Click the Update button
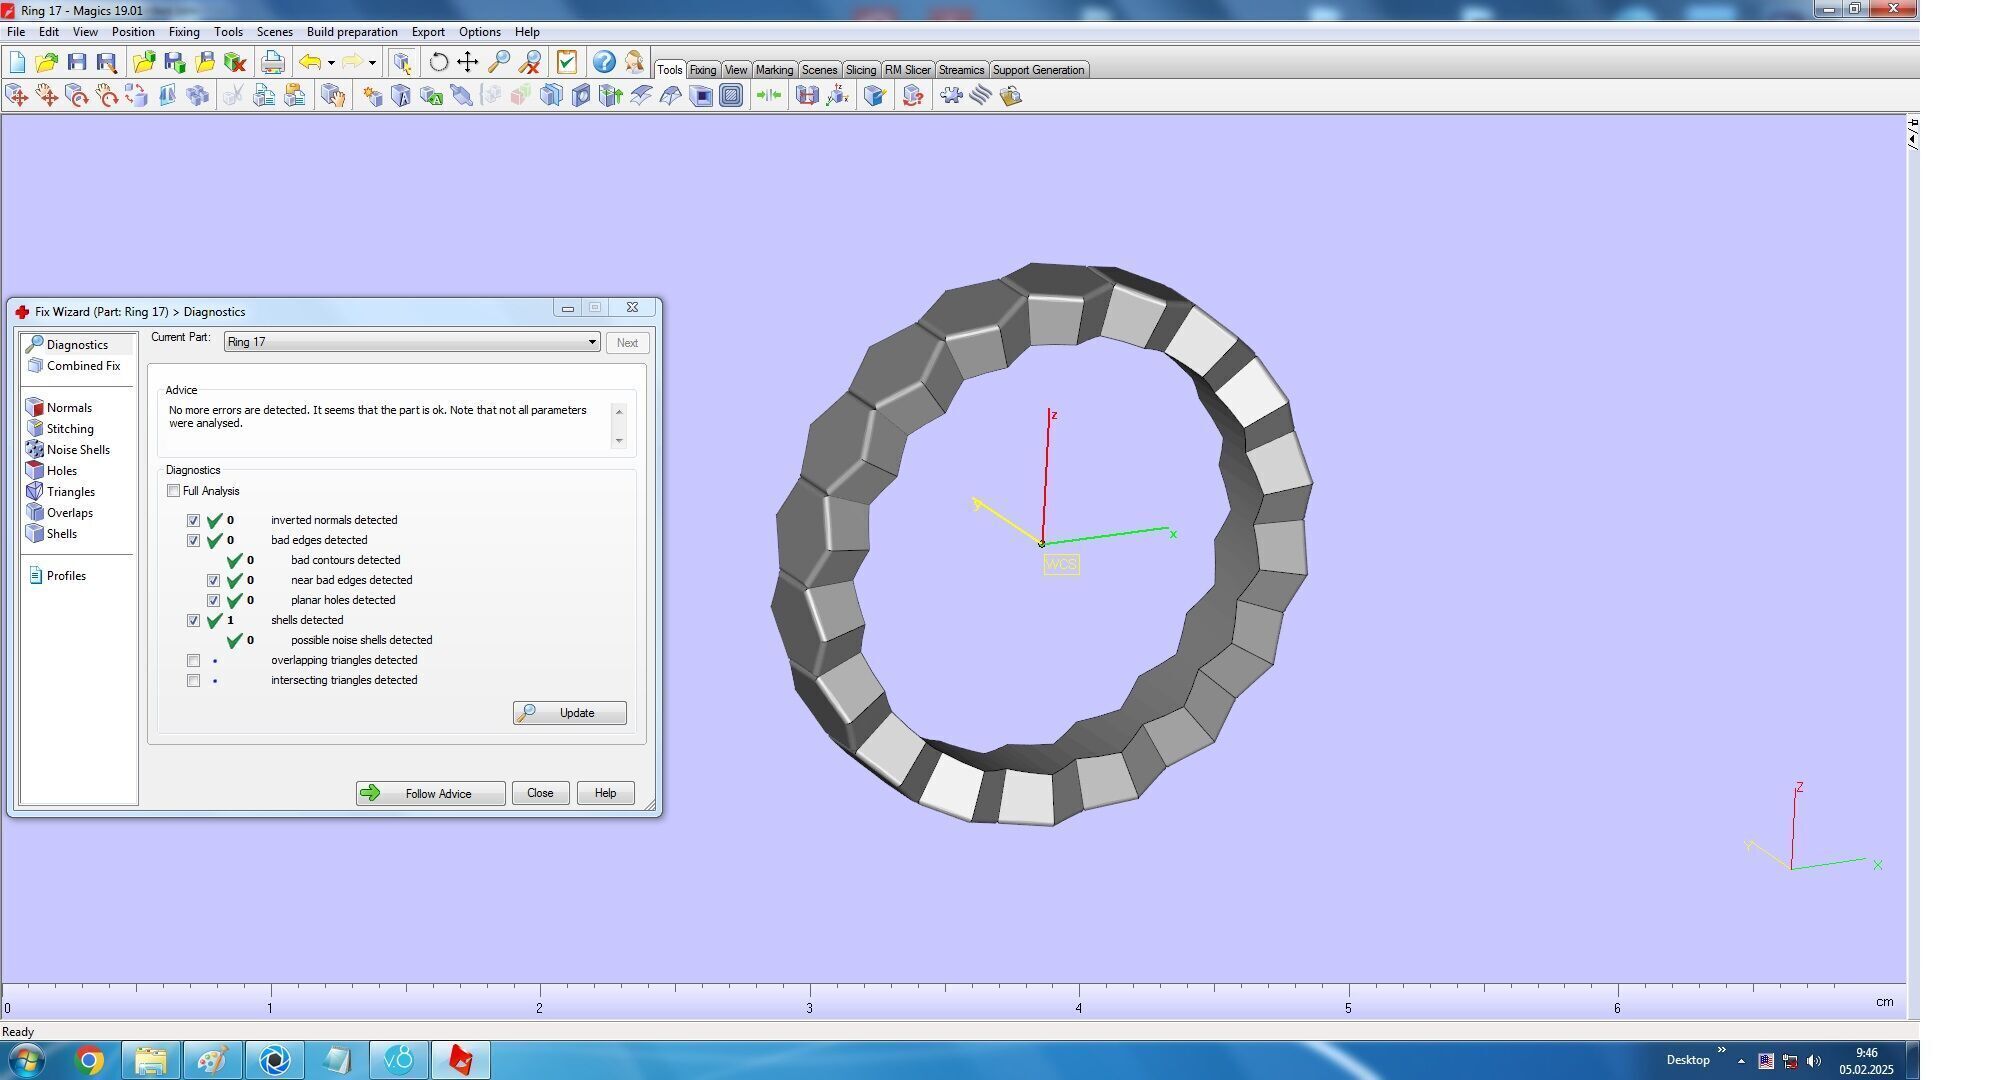The width and height of the screenshot is (2000, 1080). click(570, 713)
